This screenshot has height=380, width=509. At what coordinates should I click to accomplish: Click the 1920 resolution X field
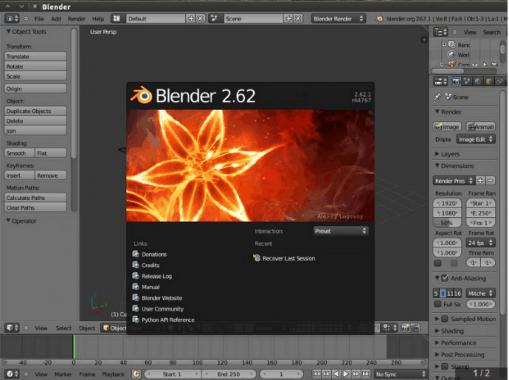click(447, 203)
